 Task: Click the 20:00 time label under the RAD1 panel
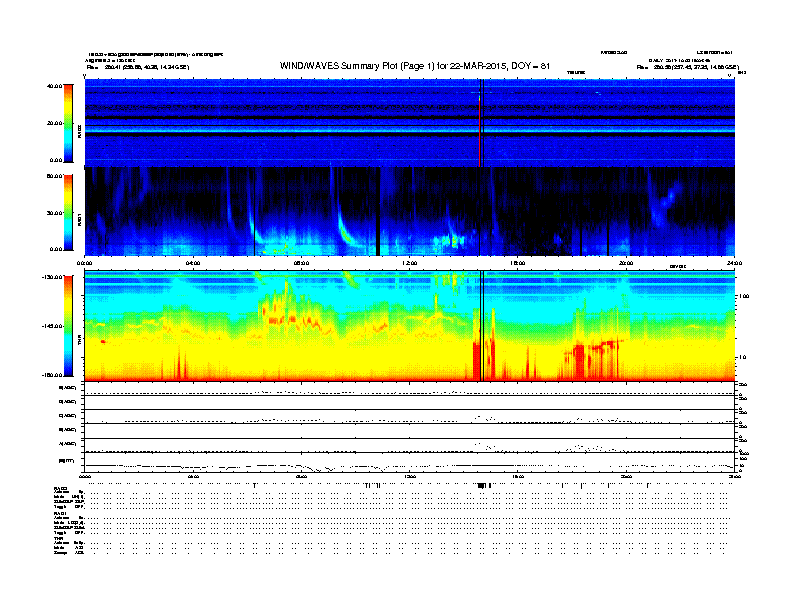coord(626,263)
